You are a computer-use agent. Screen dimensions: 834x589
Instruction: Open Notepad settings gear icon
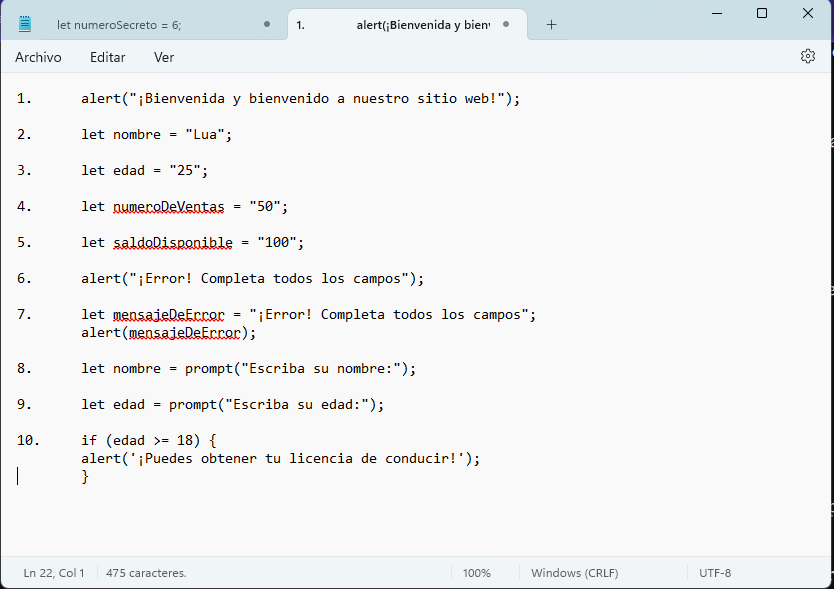click(x=807, y=56)
